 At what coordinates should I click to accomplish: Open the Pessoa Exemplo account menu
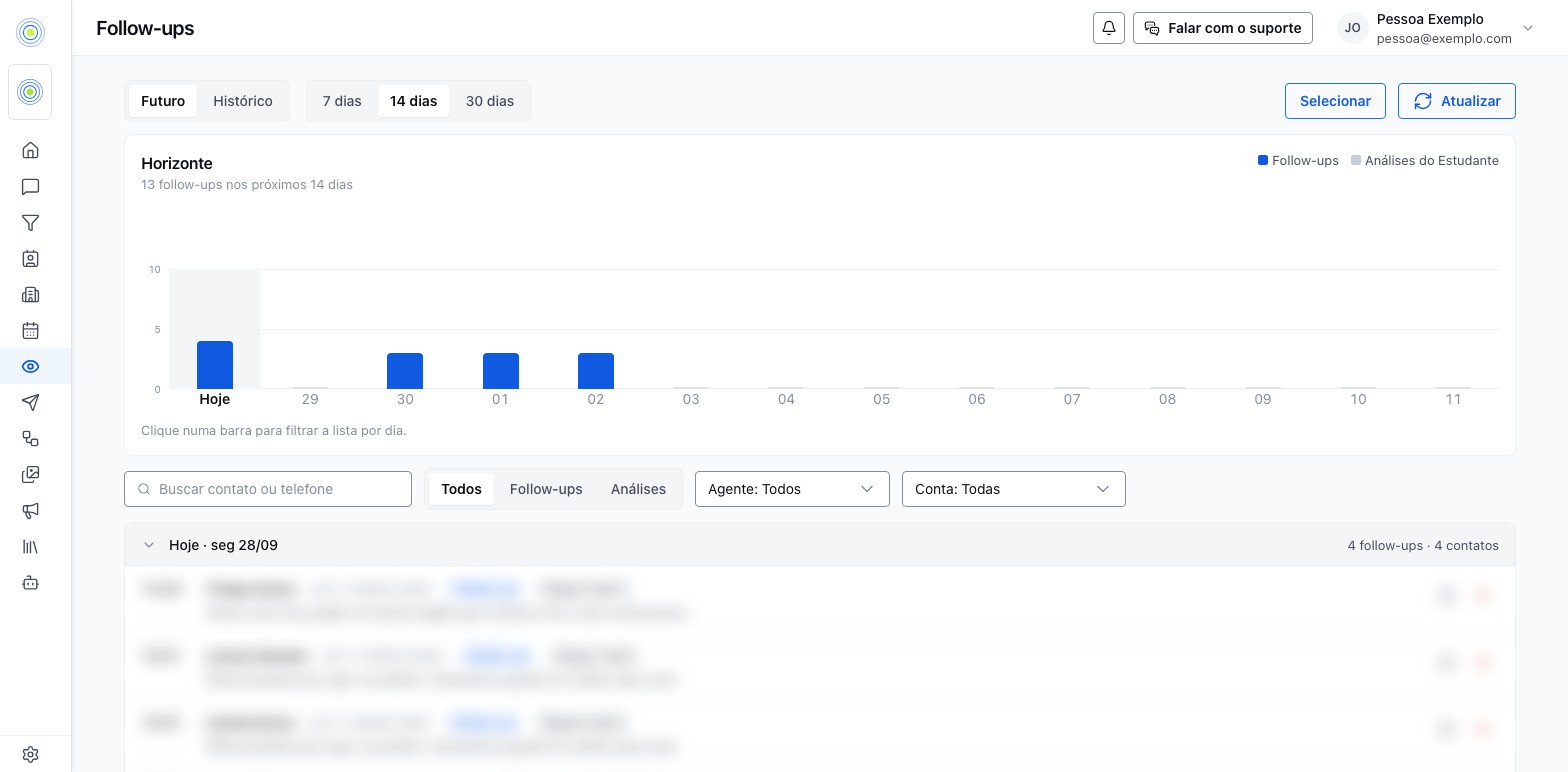pyautogui.click(x=1436, y=28)
